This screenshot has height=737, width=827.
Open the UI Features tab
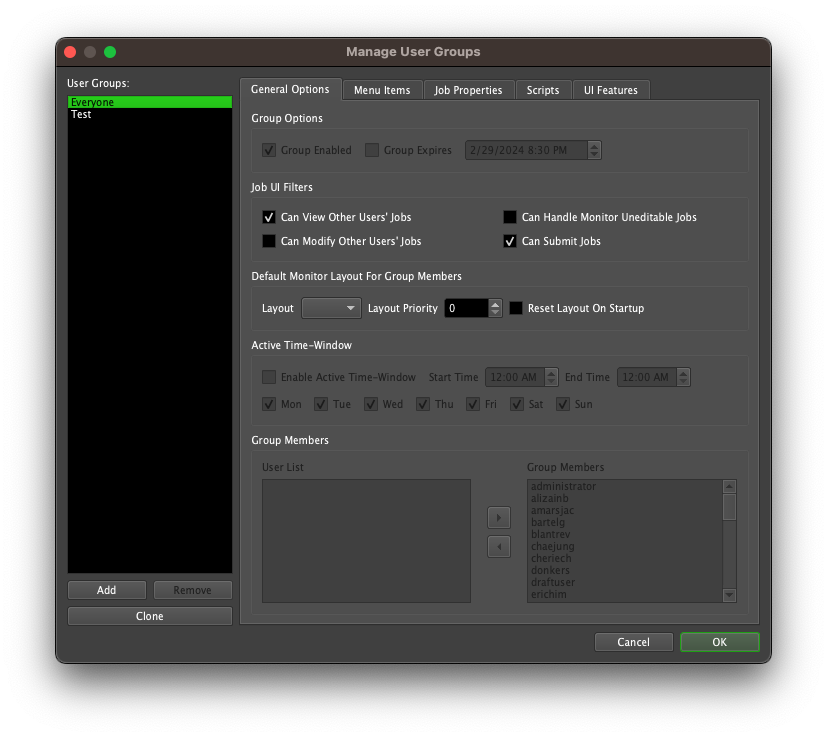point(611,89)
